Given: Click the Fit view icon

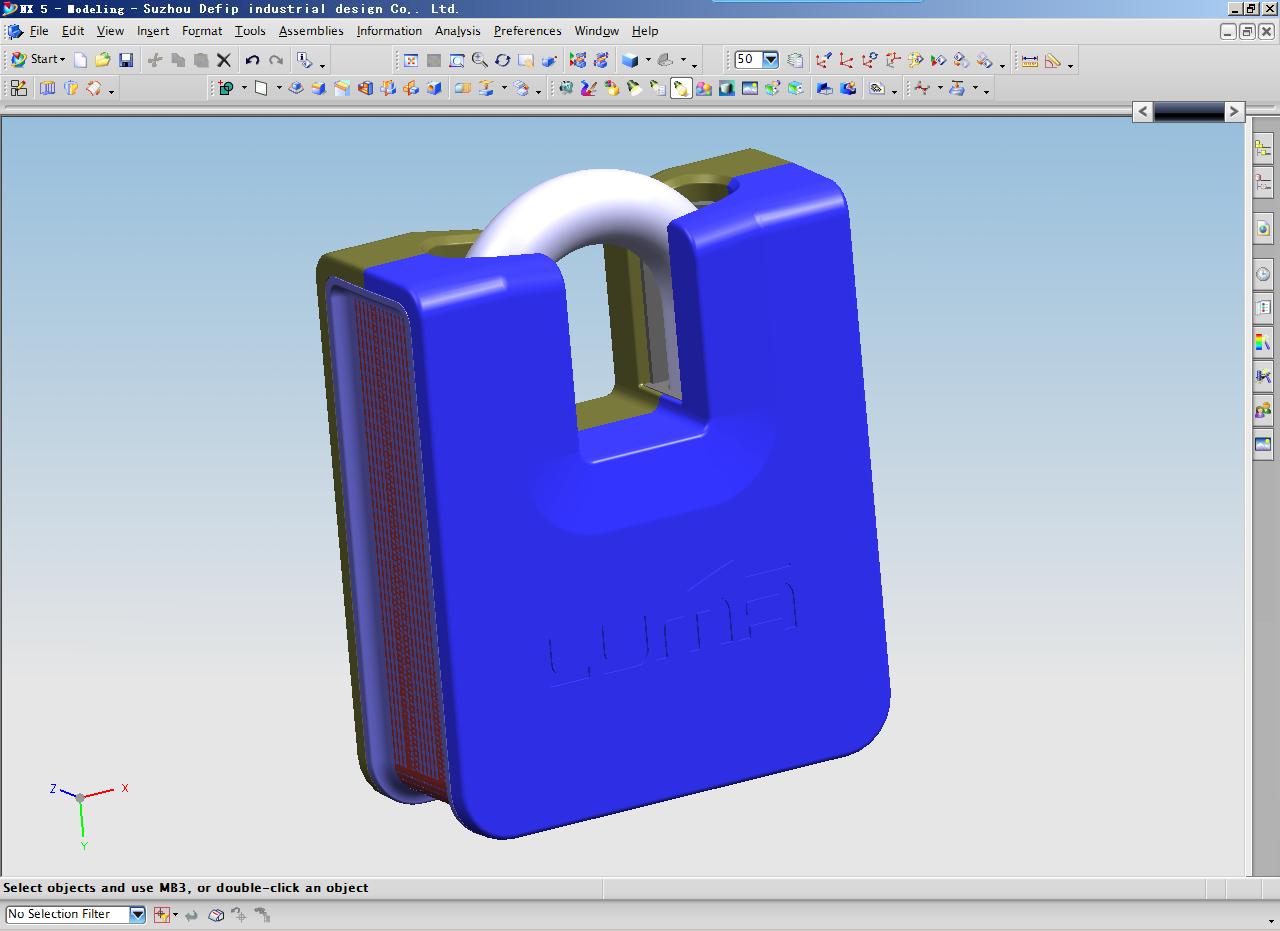Looking at the screenshot, I should [410, 60].
